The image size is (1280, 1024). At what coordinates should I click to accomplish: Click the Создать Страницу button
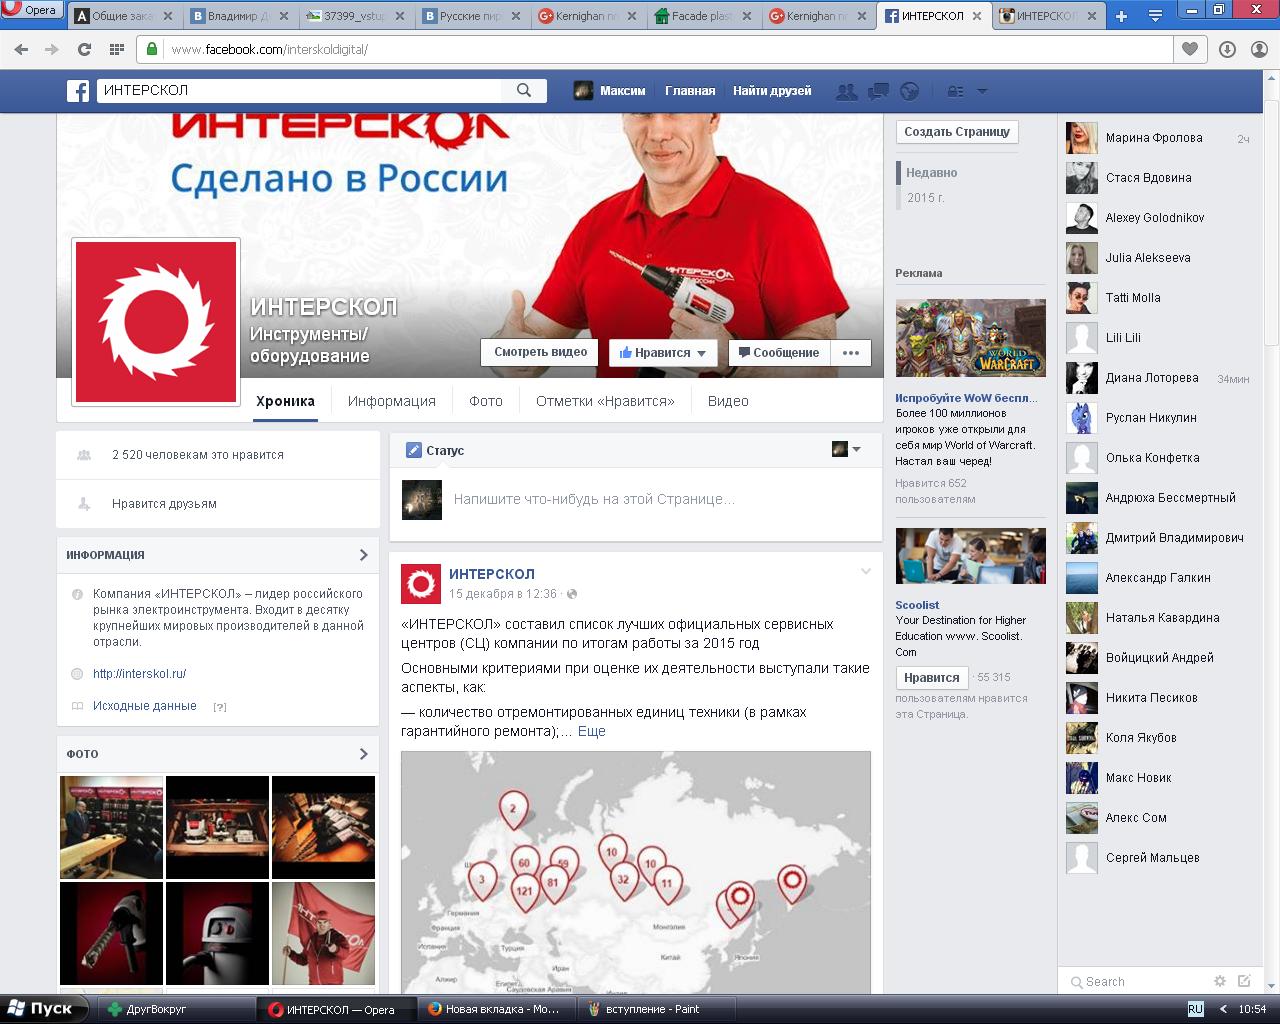click(x=957, y=132)
